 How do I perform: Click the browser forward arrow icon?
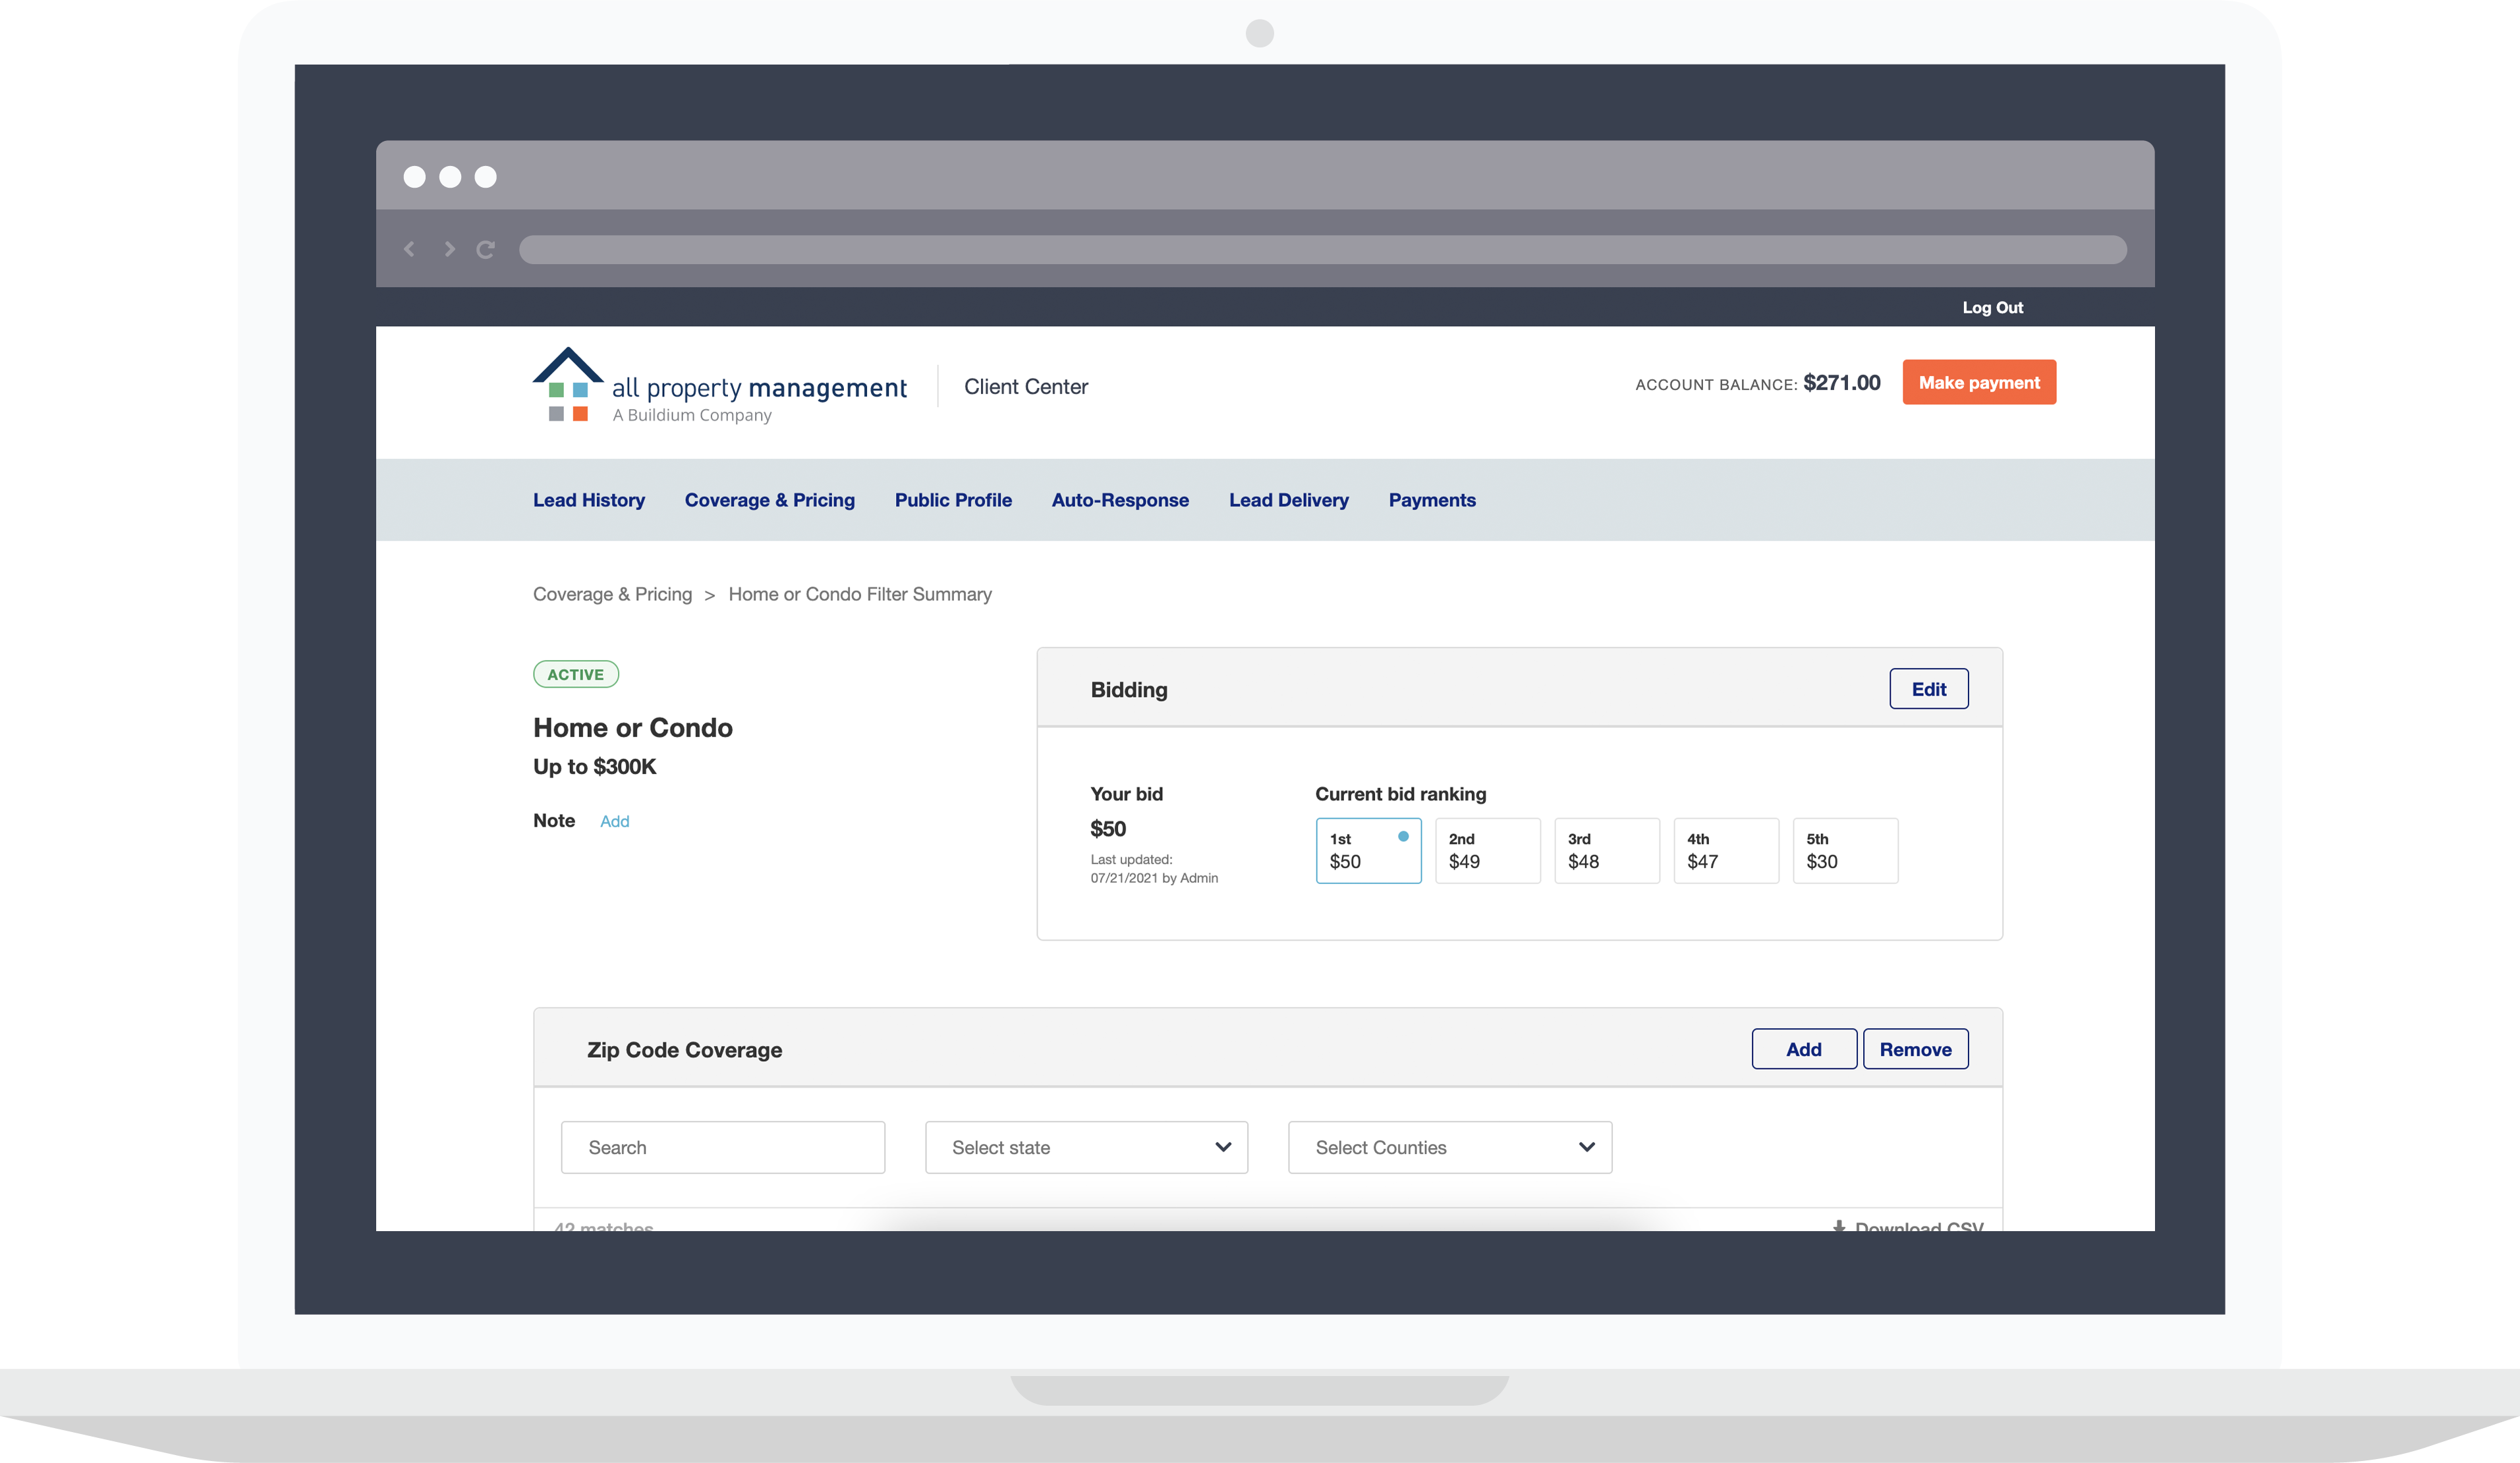click(x=450, y=249)
